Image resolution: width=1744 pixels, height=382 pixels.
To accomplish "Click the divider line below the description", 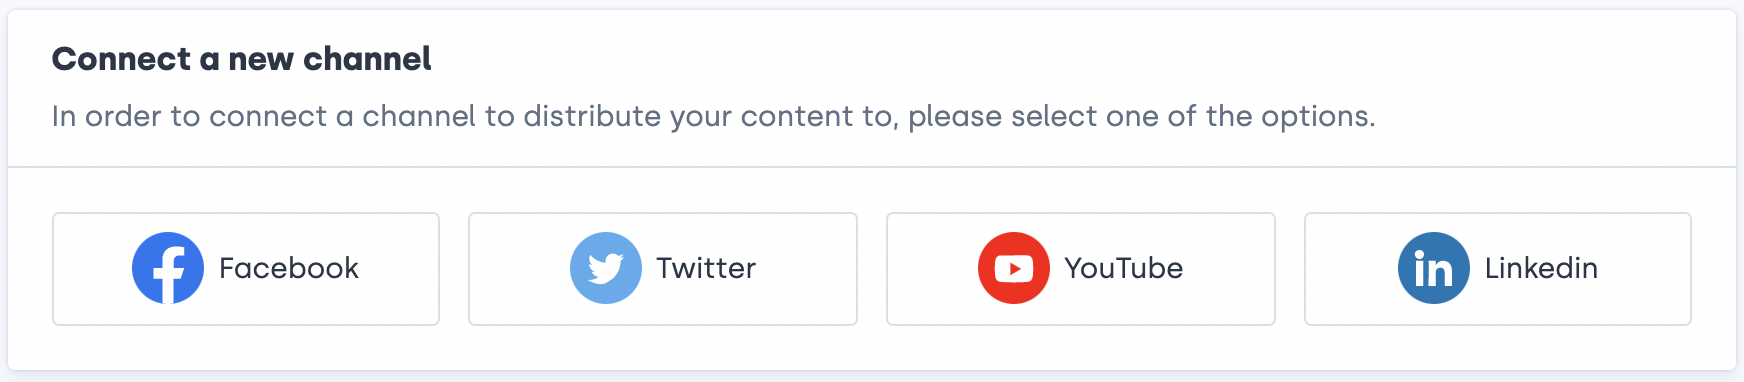I will [872, 167].
